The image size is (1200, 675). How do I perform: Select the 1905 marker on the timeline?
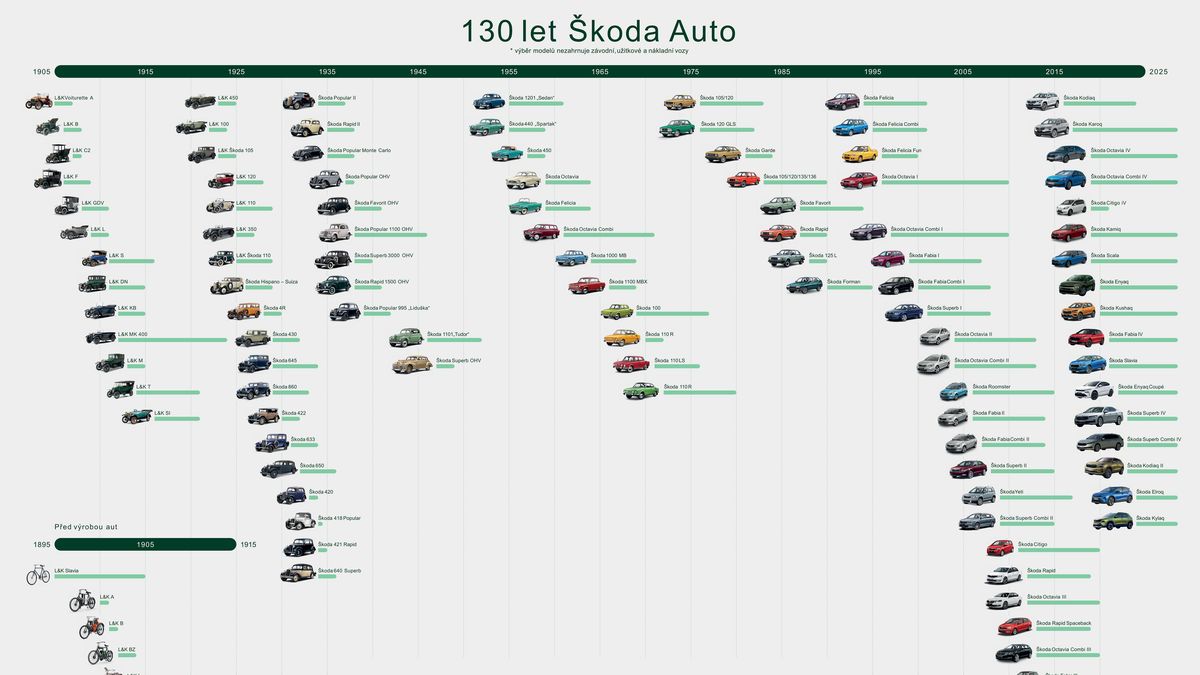[x=42, y=71]
